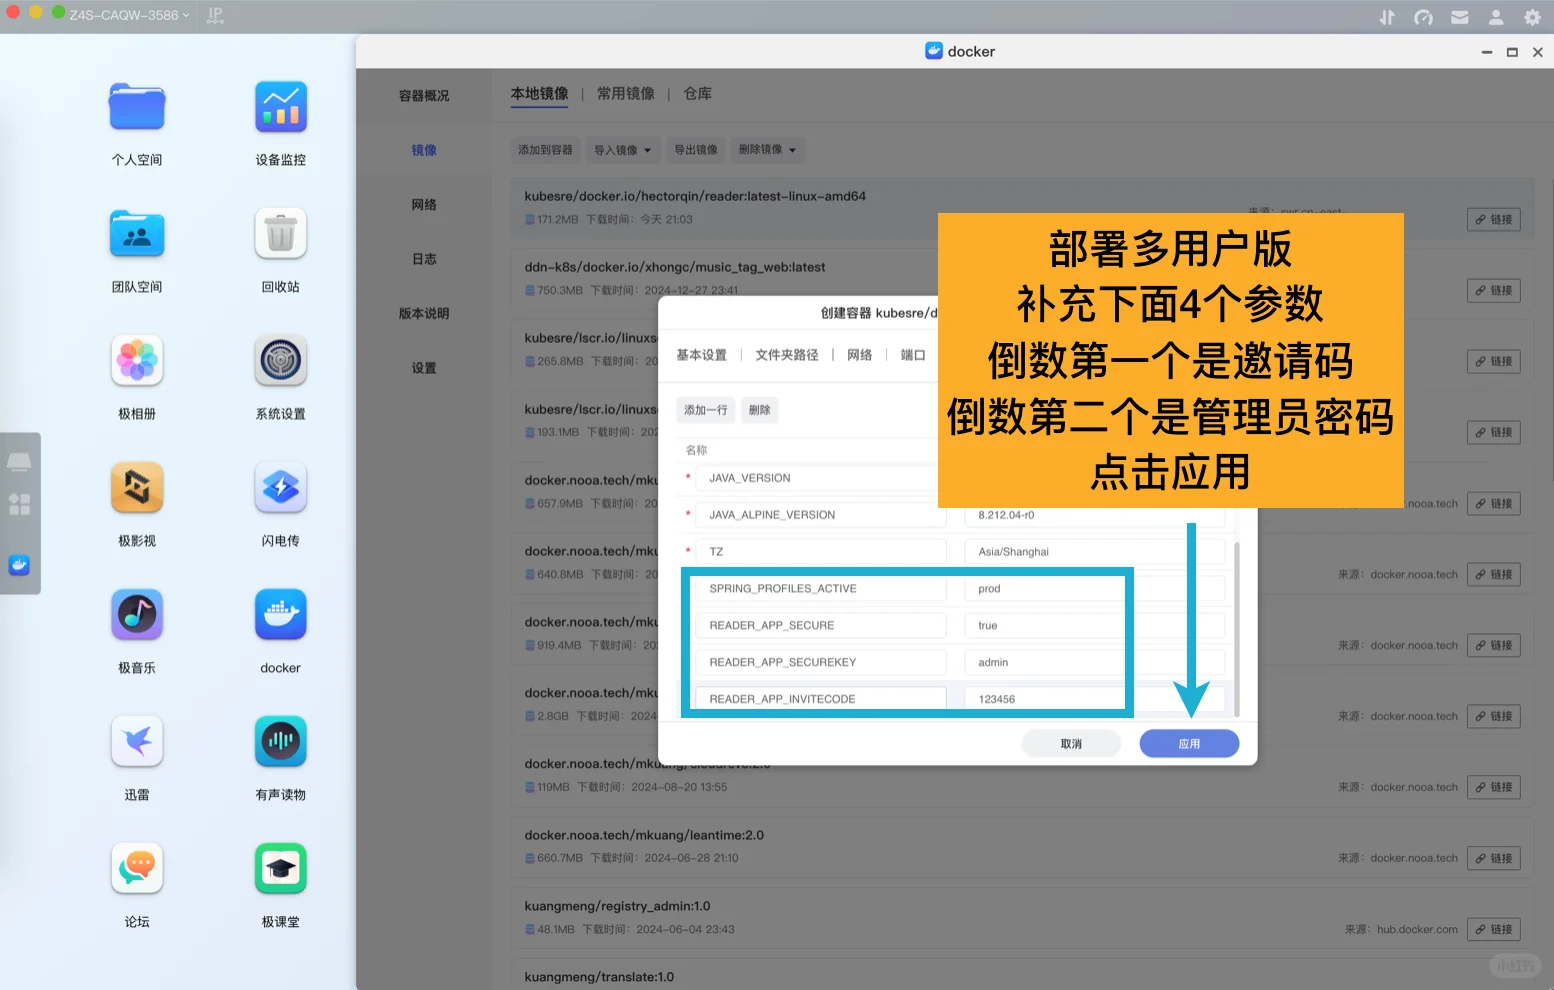The width and height of the screenshot is (1554, 990).
Task: Click 链接 for registry_admin:1.0 image
Action: tap(1494, 929)
